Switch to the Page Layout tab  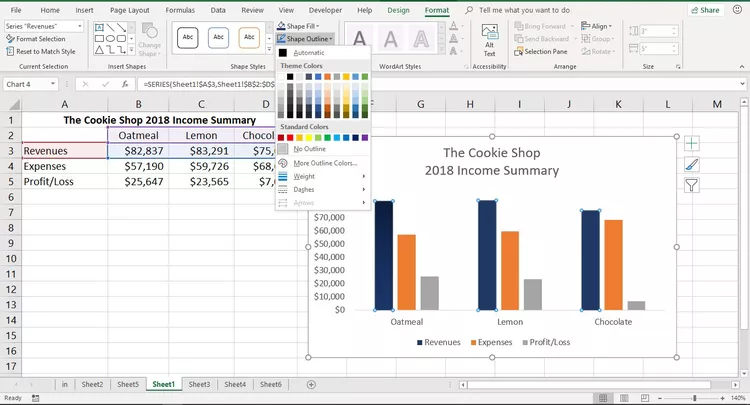tap(130, 10)
